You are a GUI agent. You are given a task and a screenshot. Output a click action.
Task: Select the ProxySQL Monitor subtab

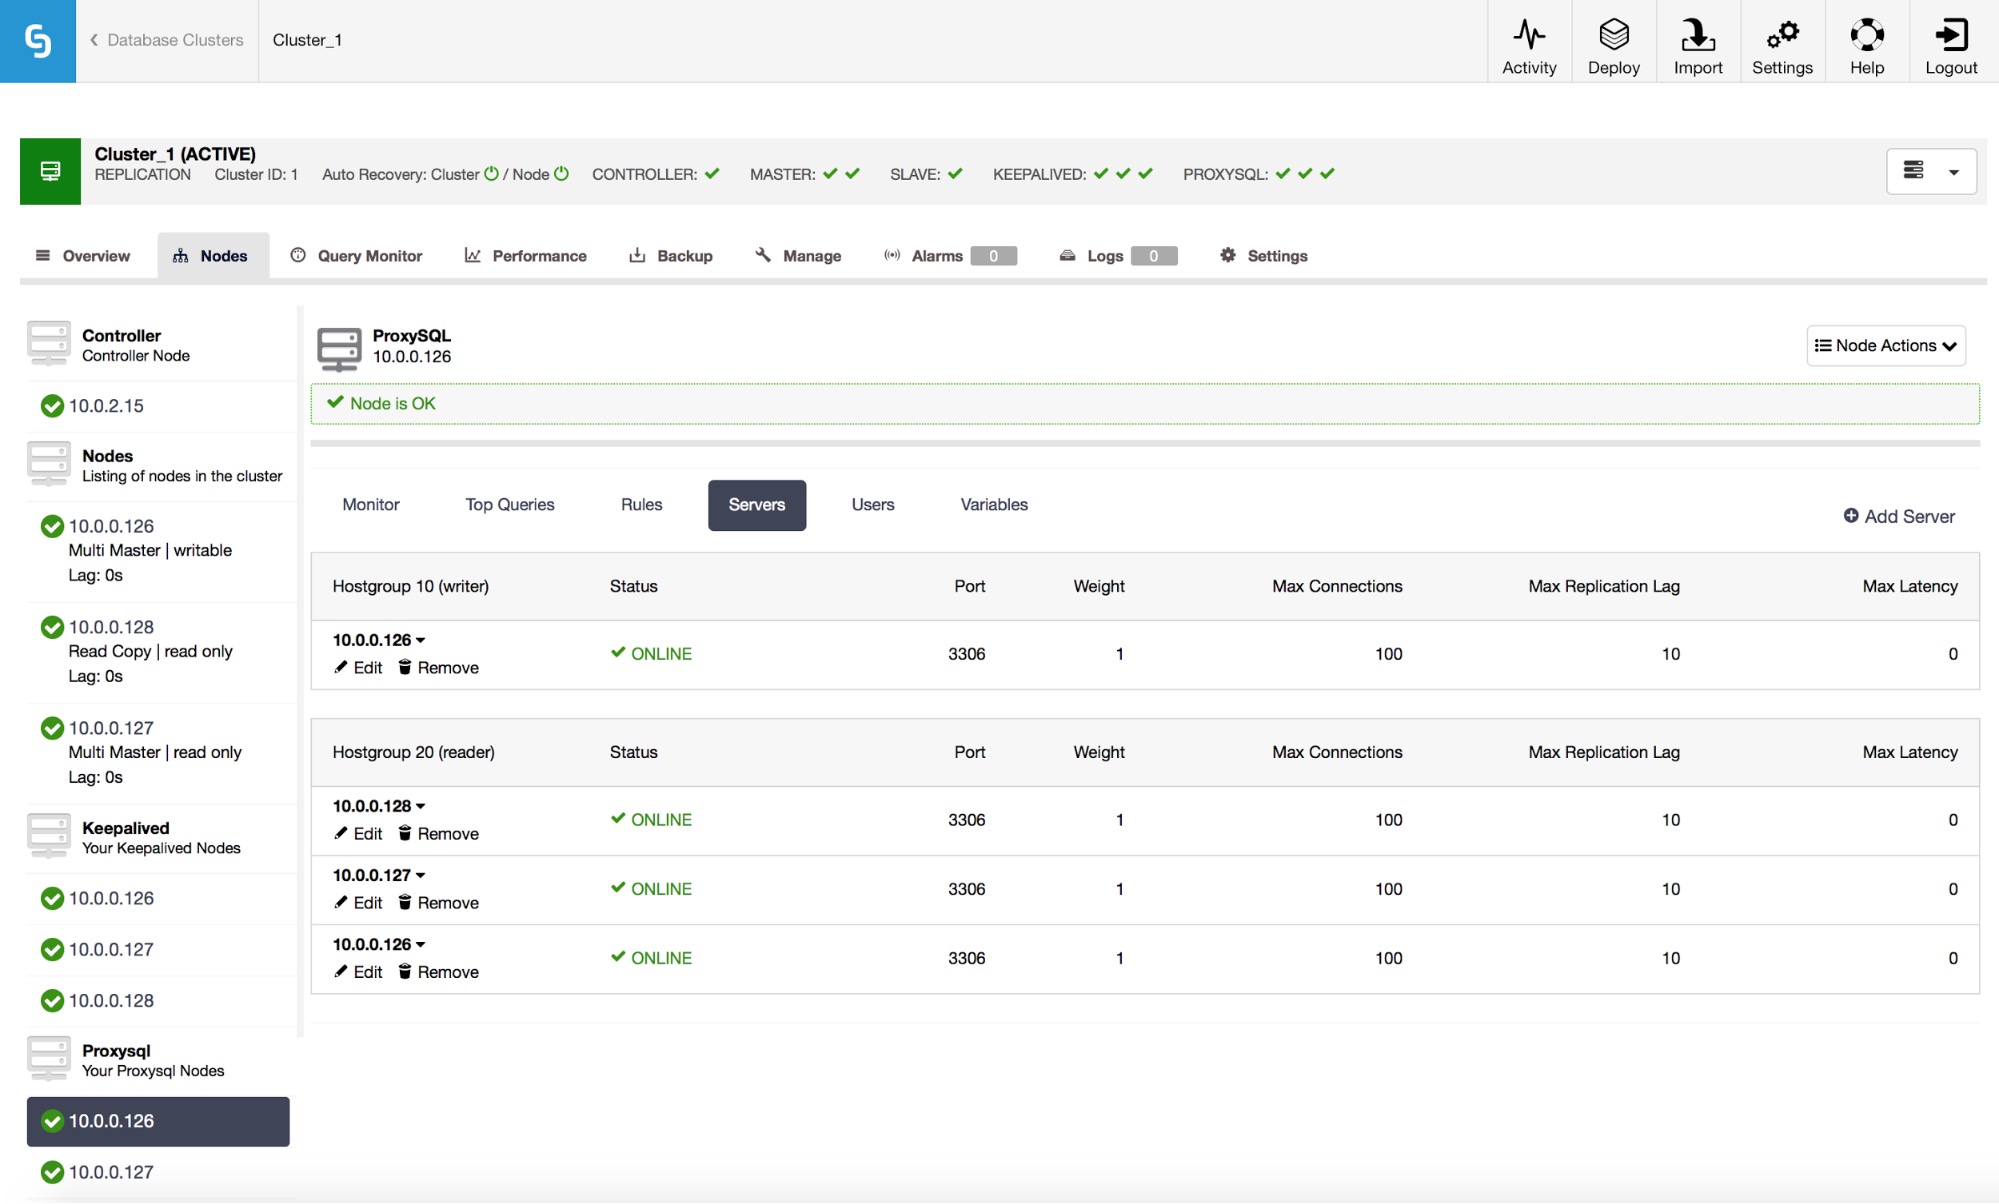371,505
